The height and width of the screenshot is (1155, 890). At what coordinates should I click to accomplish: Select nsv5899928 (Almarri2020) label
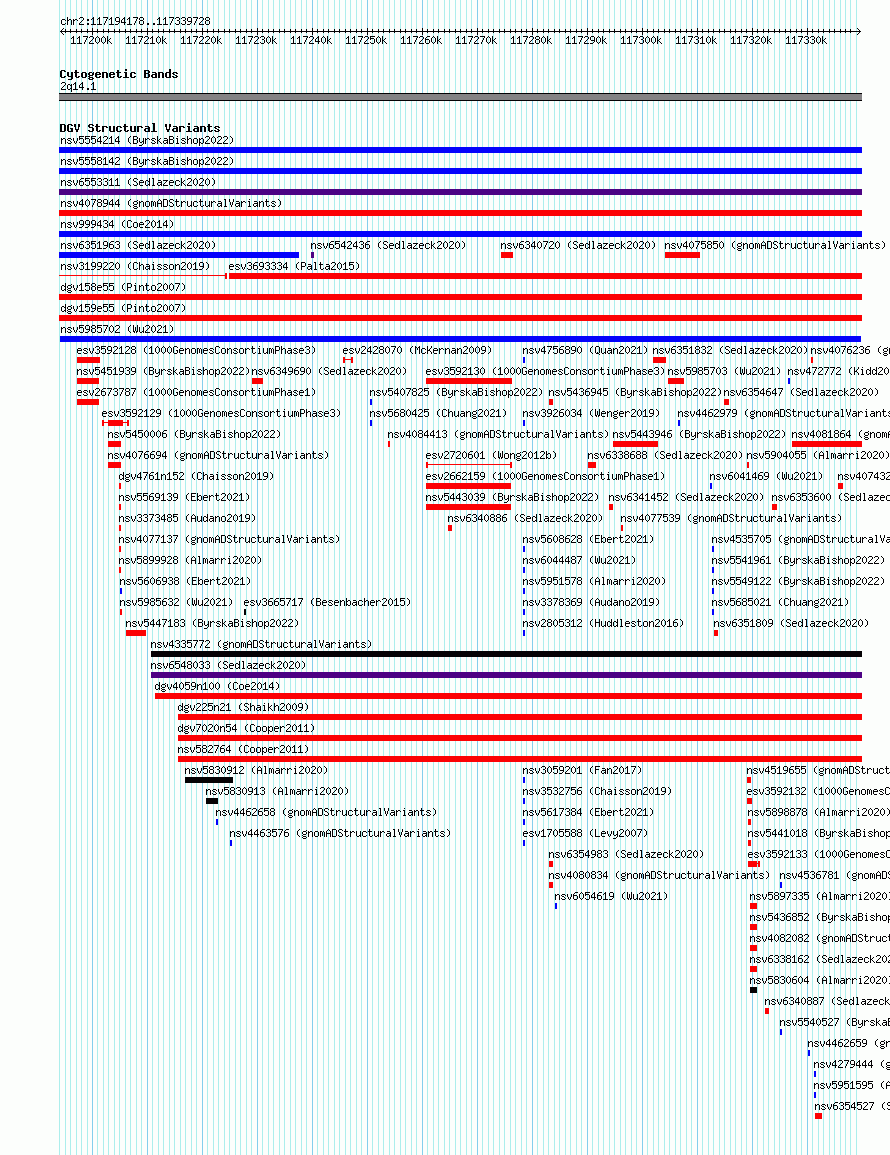pyautogui.click(x=190, y=561)
